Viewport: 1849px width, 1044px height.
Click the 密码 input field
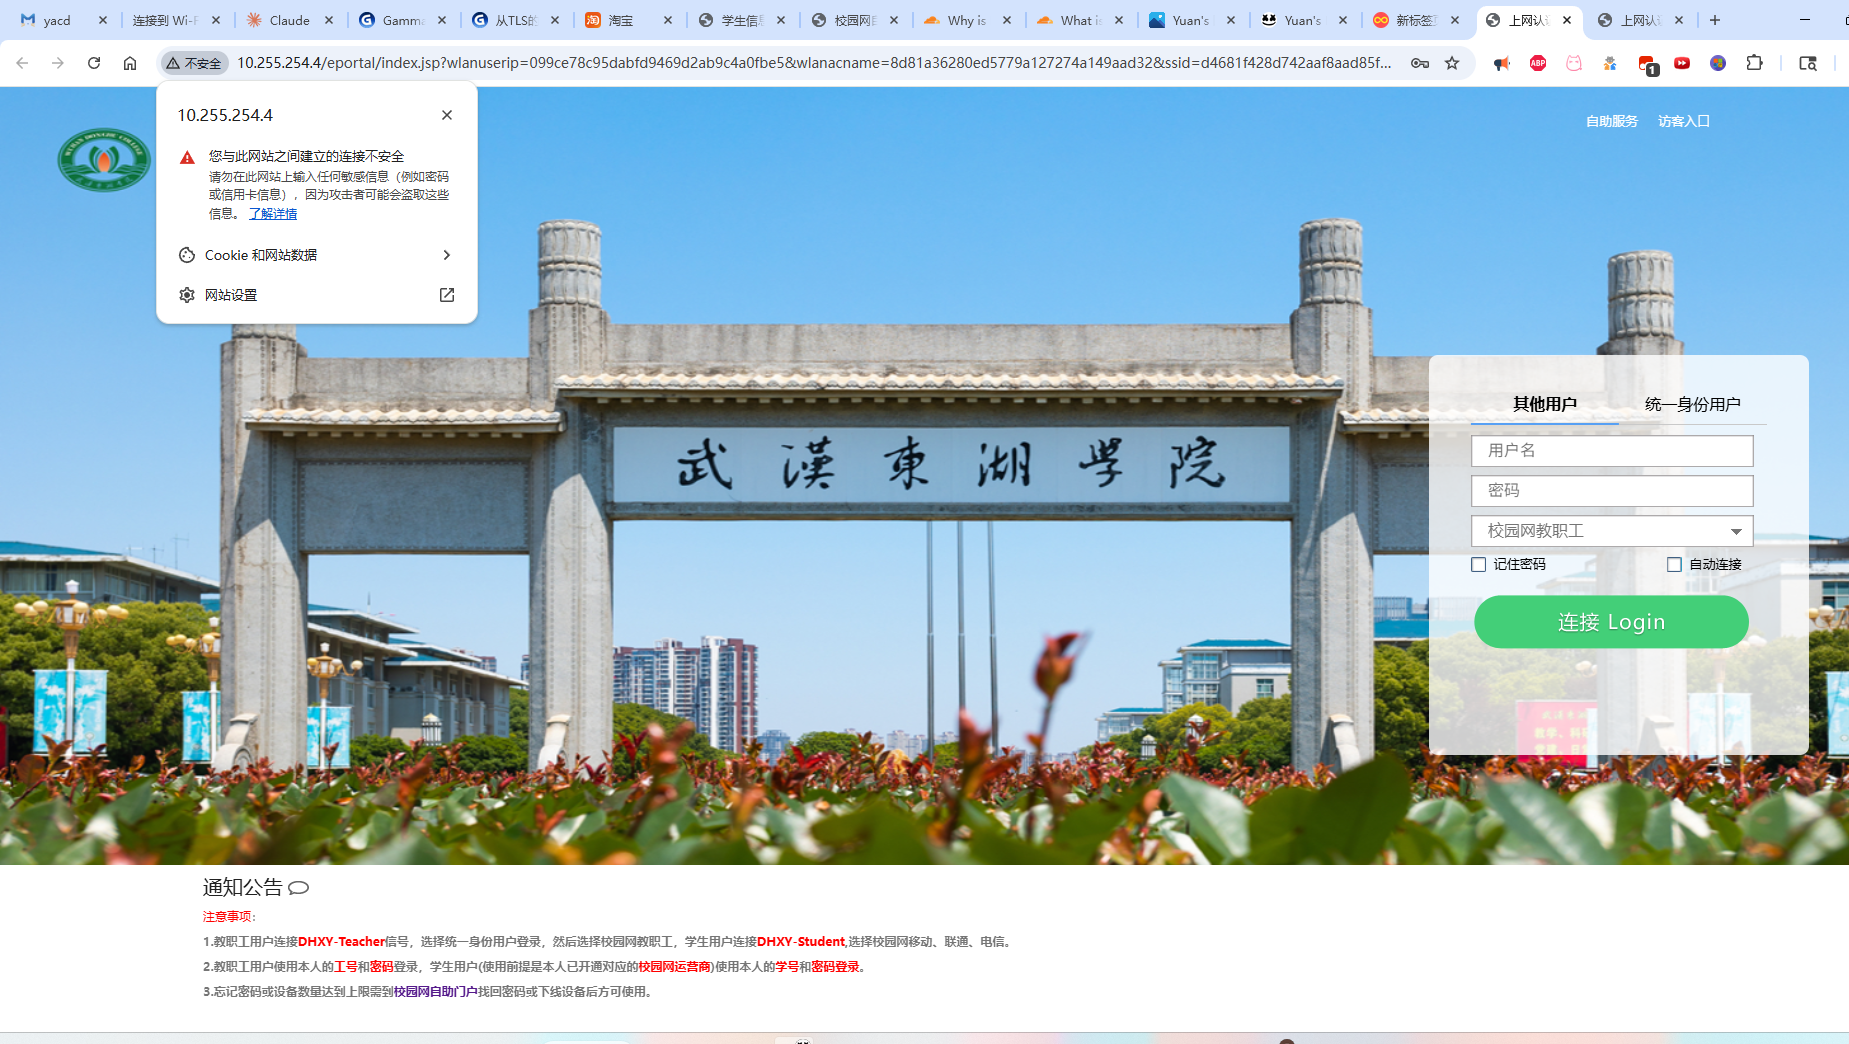1612,491
